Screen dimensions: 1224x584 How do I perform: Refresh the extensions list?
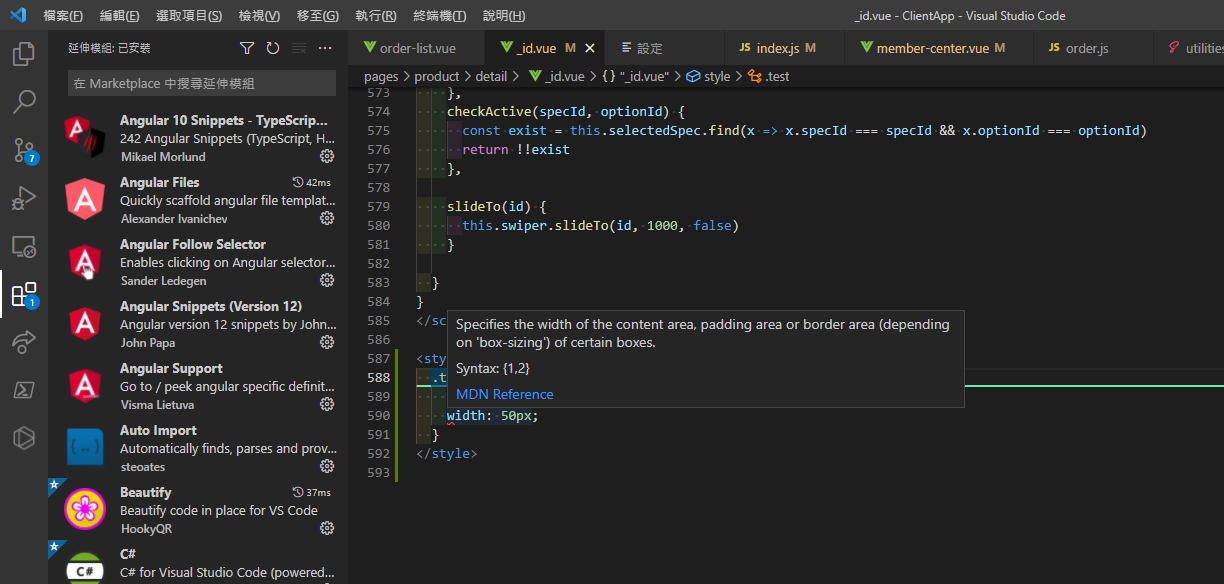(x=273, y=48)
